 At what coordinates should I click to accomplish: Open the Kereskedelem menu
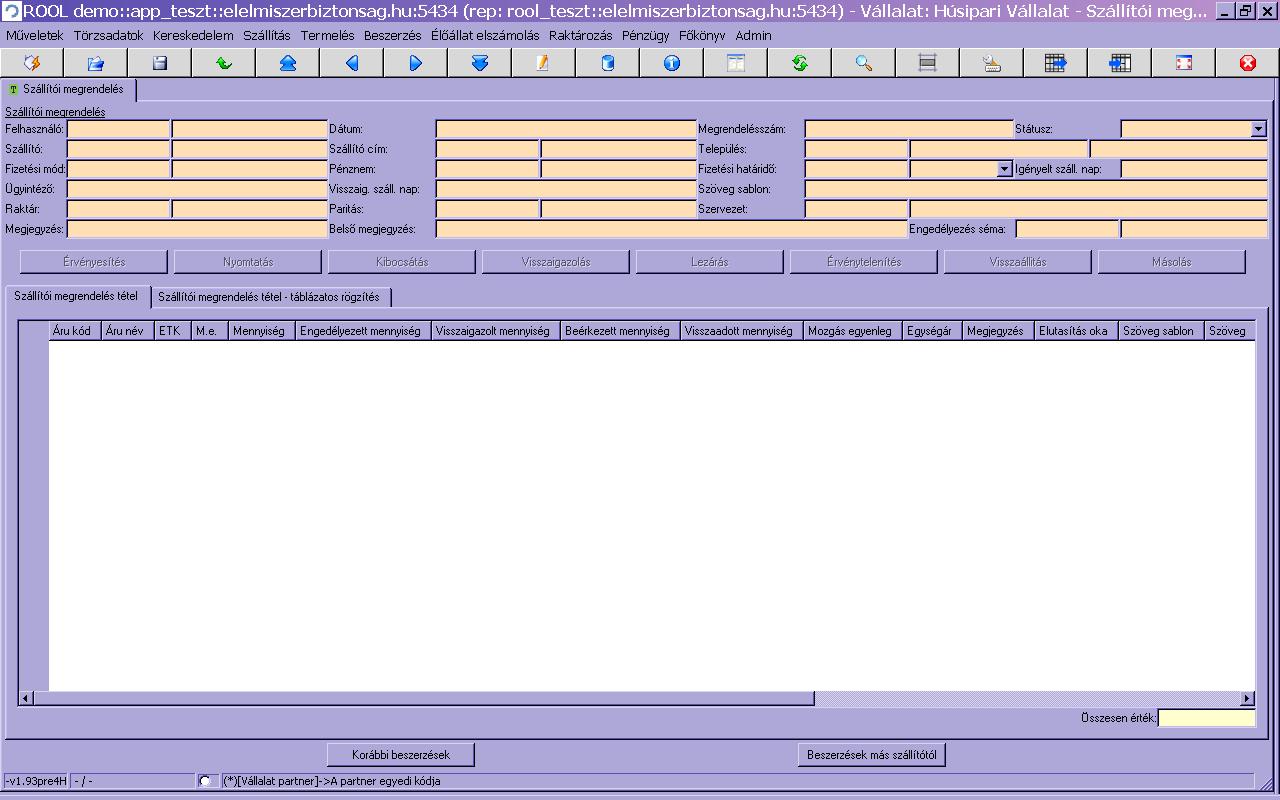tap(193, 35)
